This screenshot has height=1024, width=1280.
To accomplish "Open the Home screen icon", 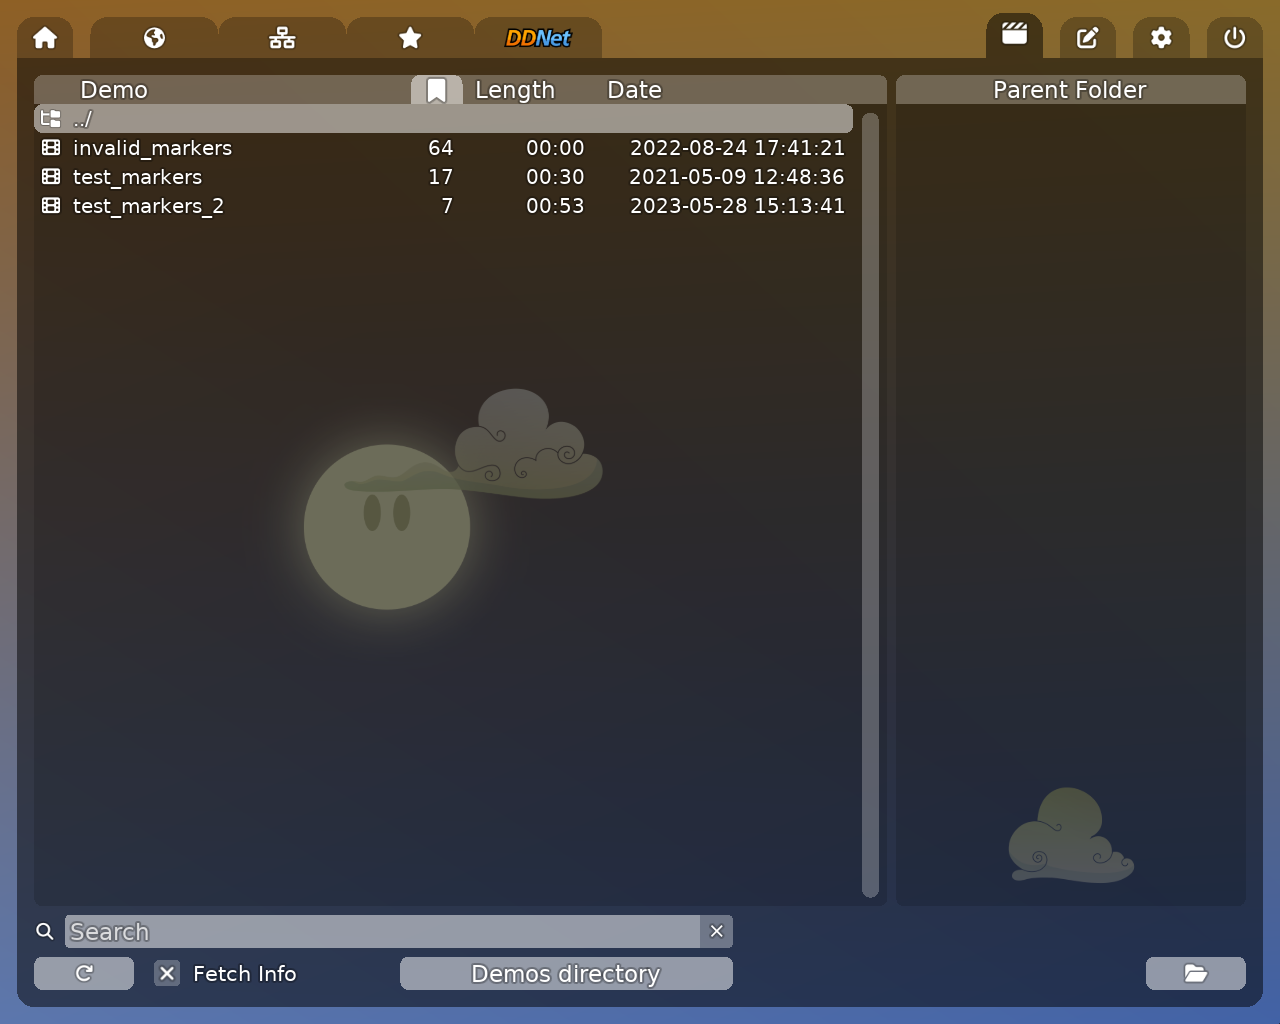I will 44,38.
